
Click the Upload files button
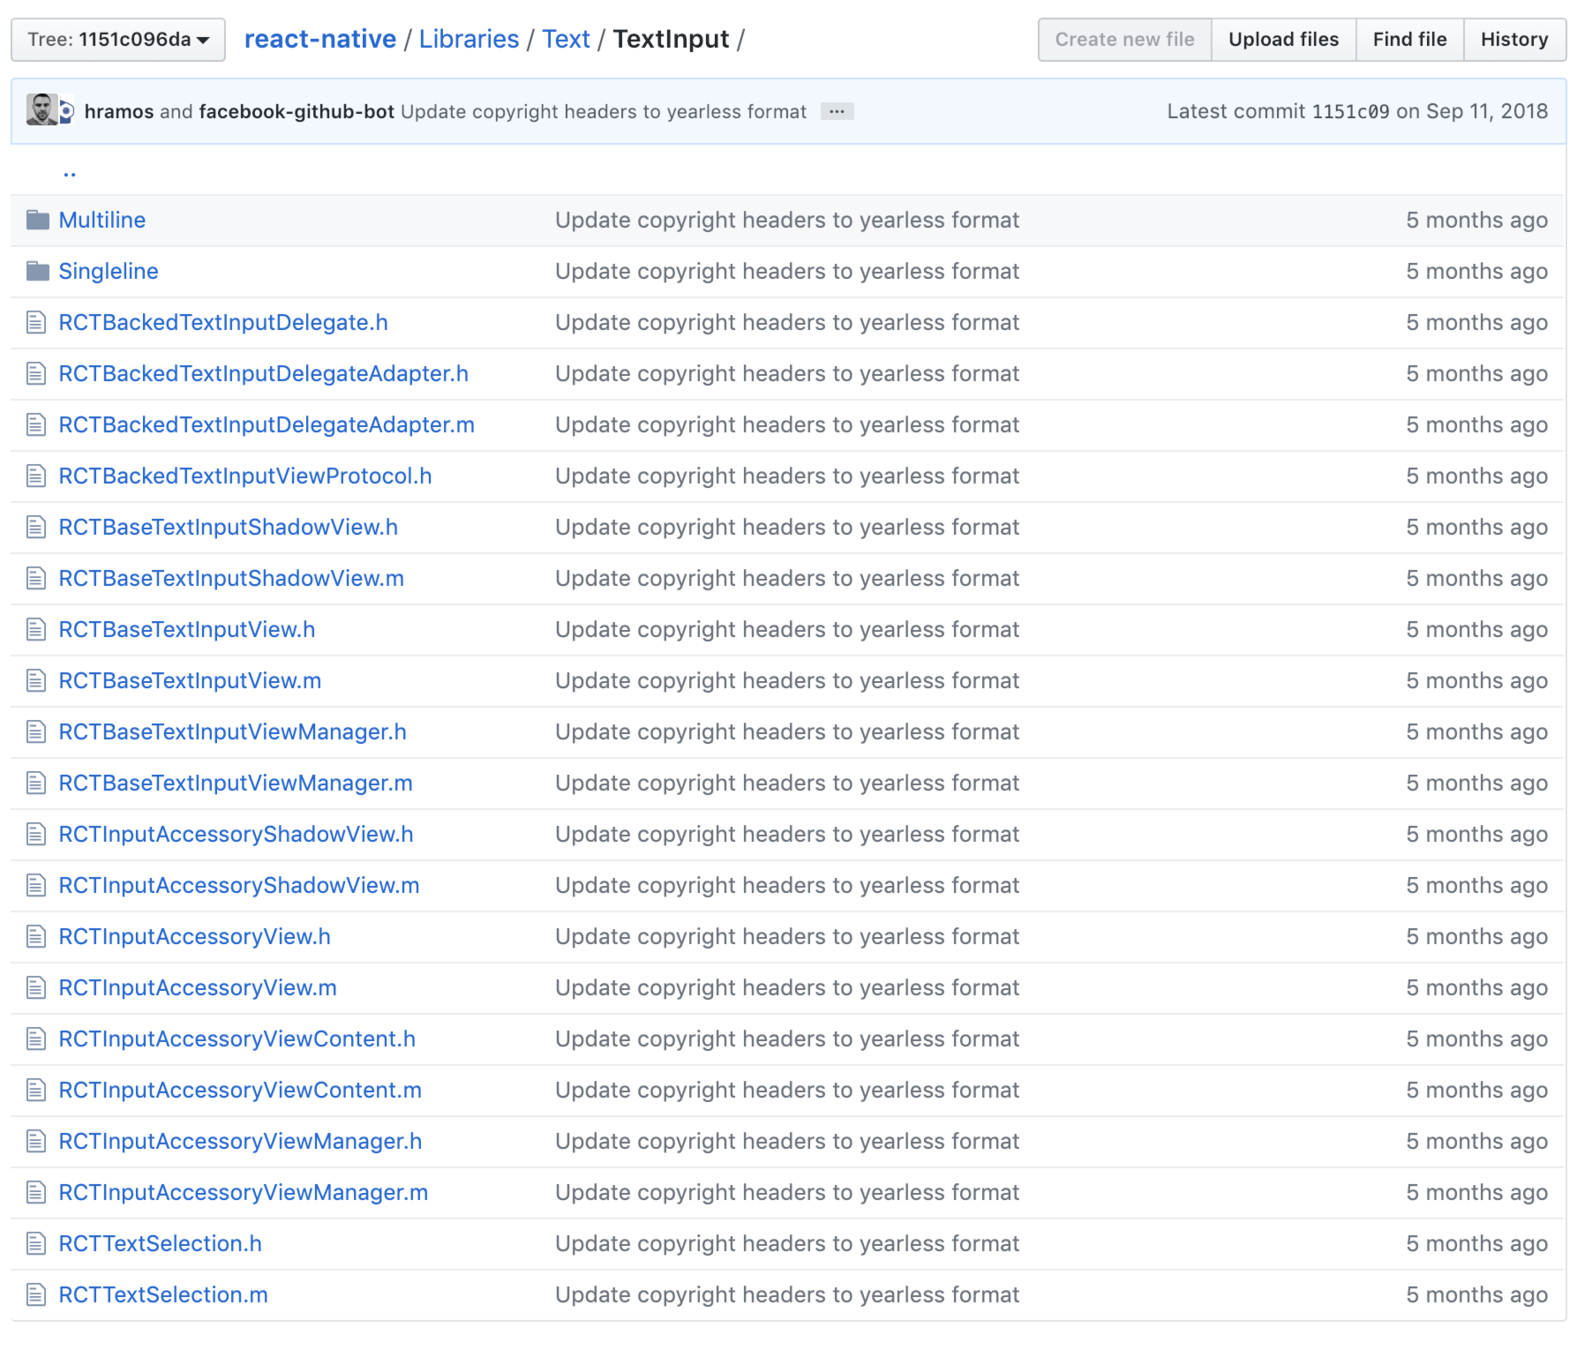pyautogui.click(x=1283, y=40)
